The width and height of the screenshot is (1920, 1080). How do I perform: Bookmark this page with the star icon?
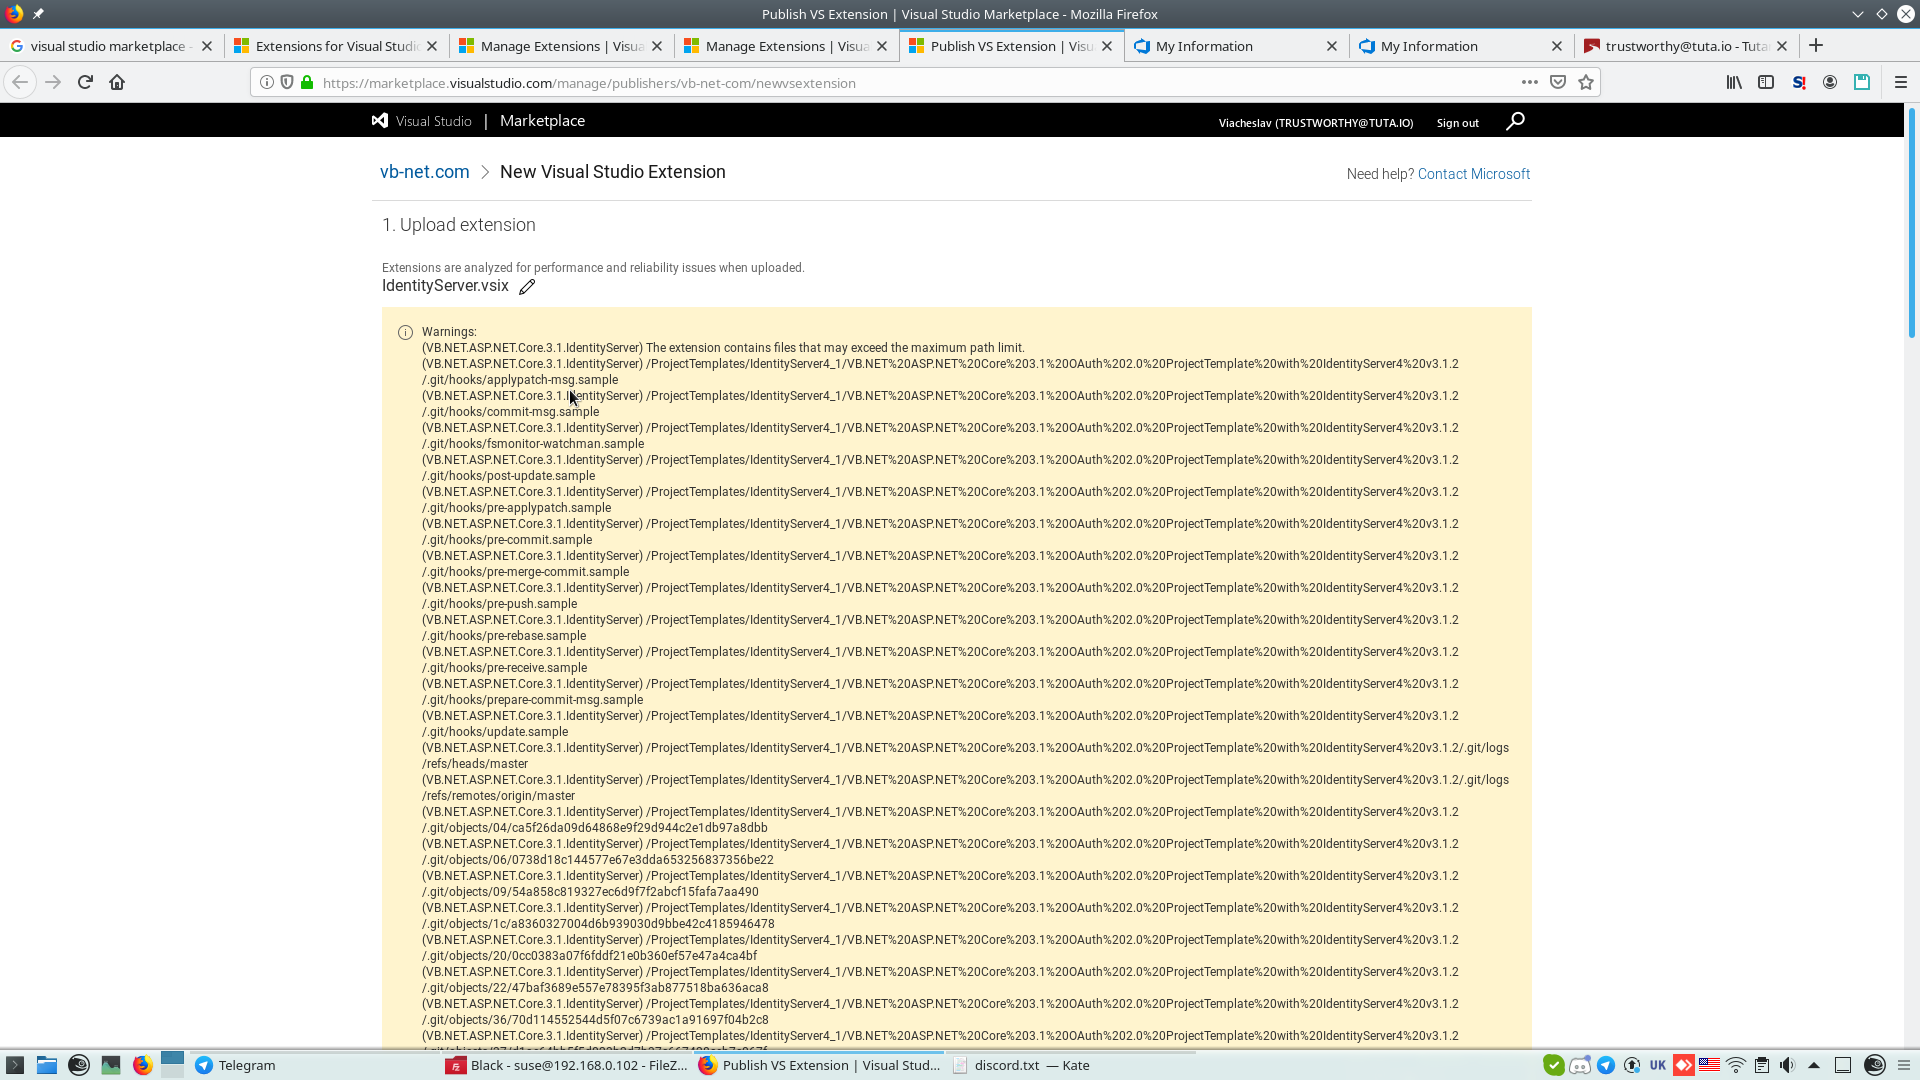click(x=1586, y=82)
